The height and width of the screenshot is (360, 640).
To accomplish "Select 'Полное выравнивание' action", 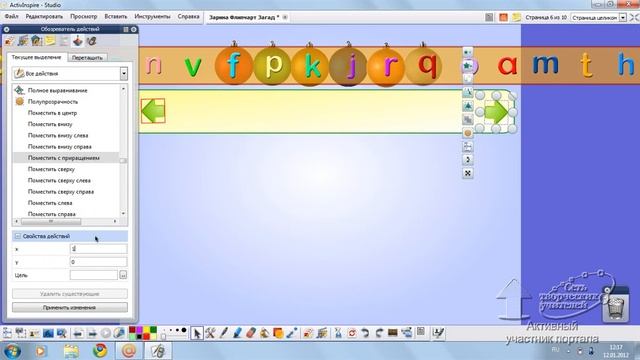I will (x=58, y=90).
